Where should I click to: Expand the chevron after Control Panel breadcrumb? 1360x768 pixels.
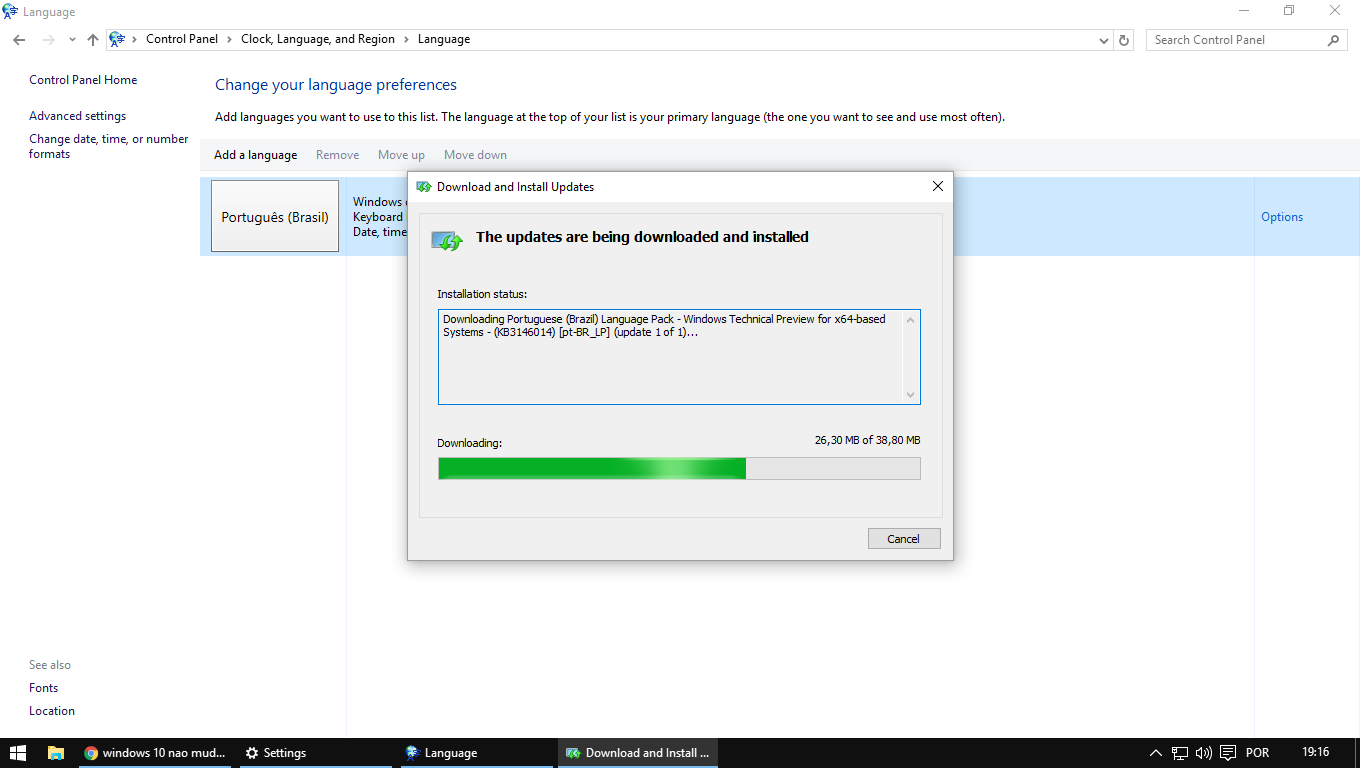(230, 39)
